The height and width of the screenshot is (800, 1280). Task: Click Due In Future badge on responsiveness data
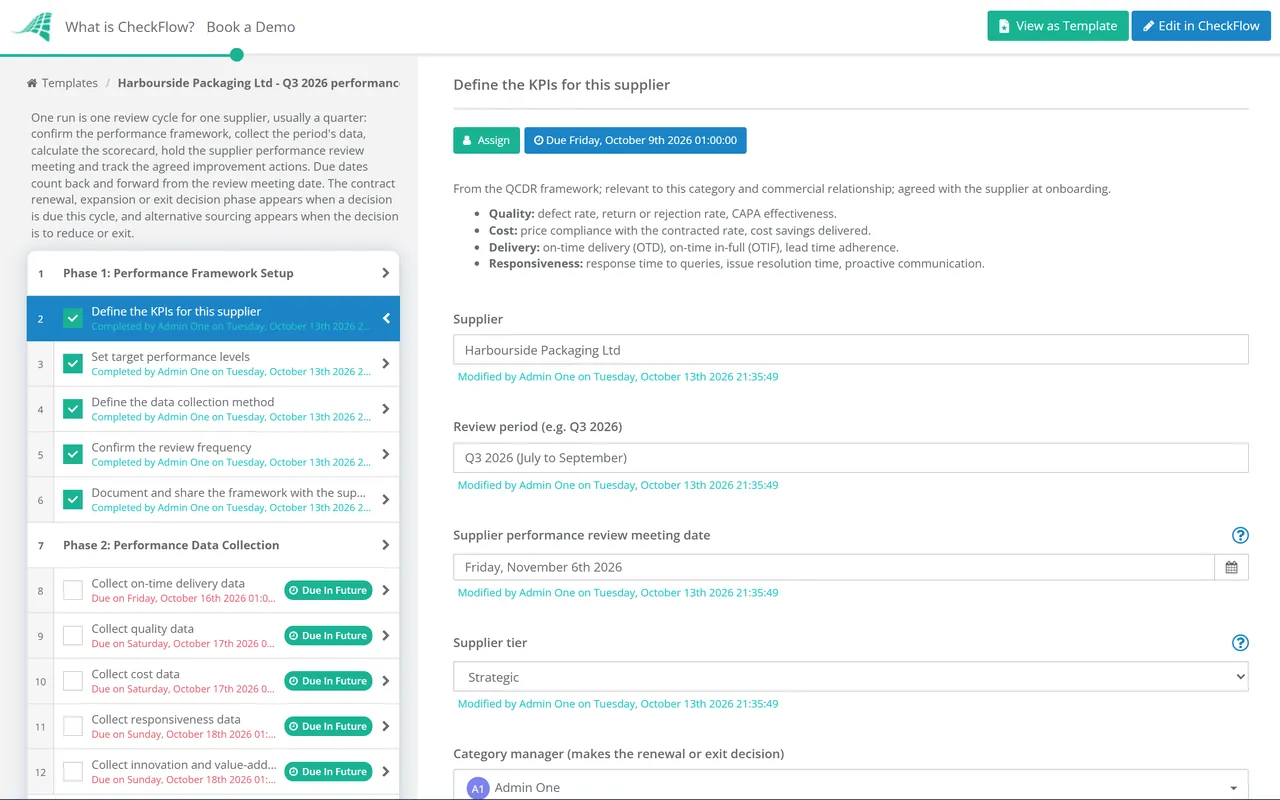[328, 726]
